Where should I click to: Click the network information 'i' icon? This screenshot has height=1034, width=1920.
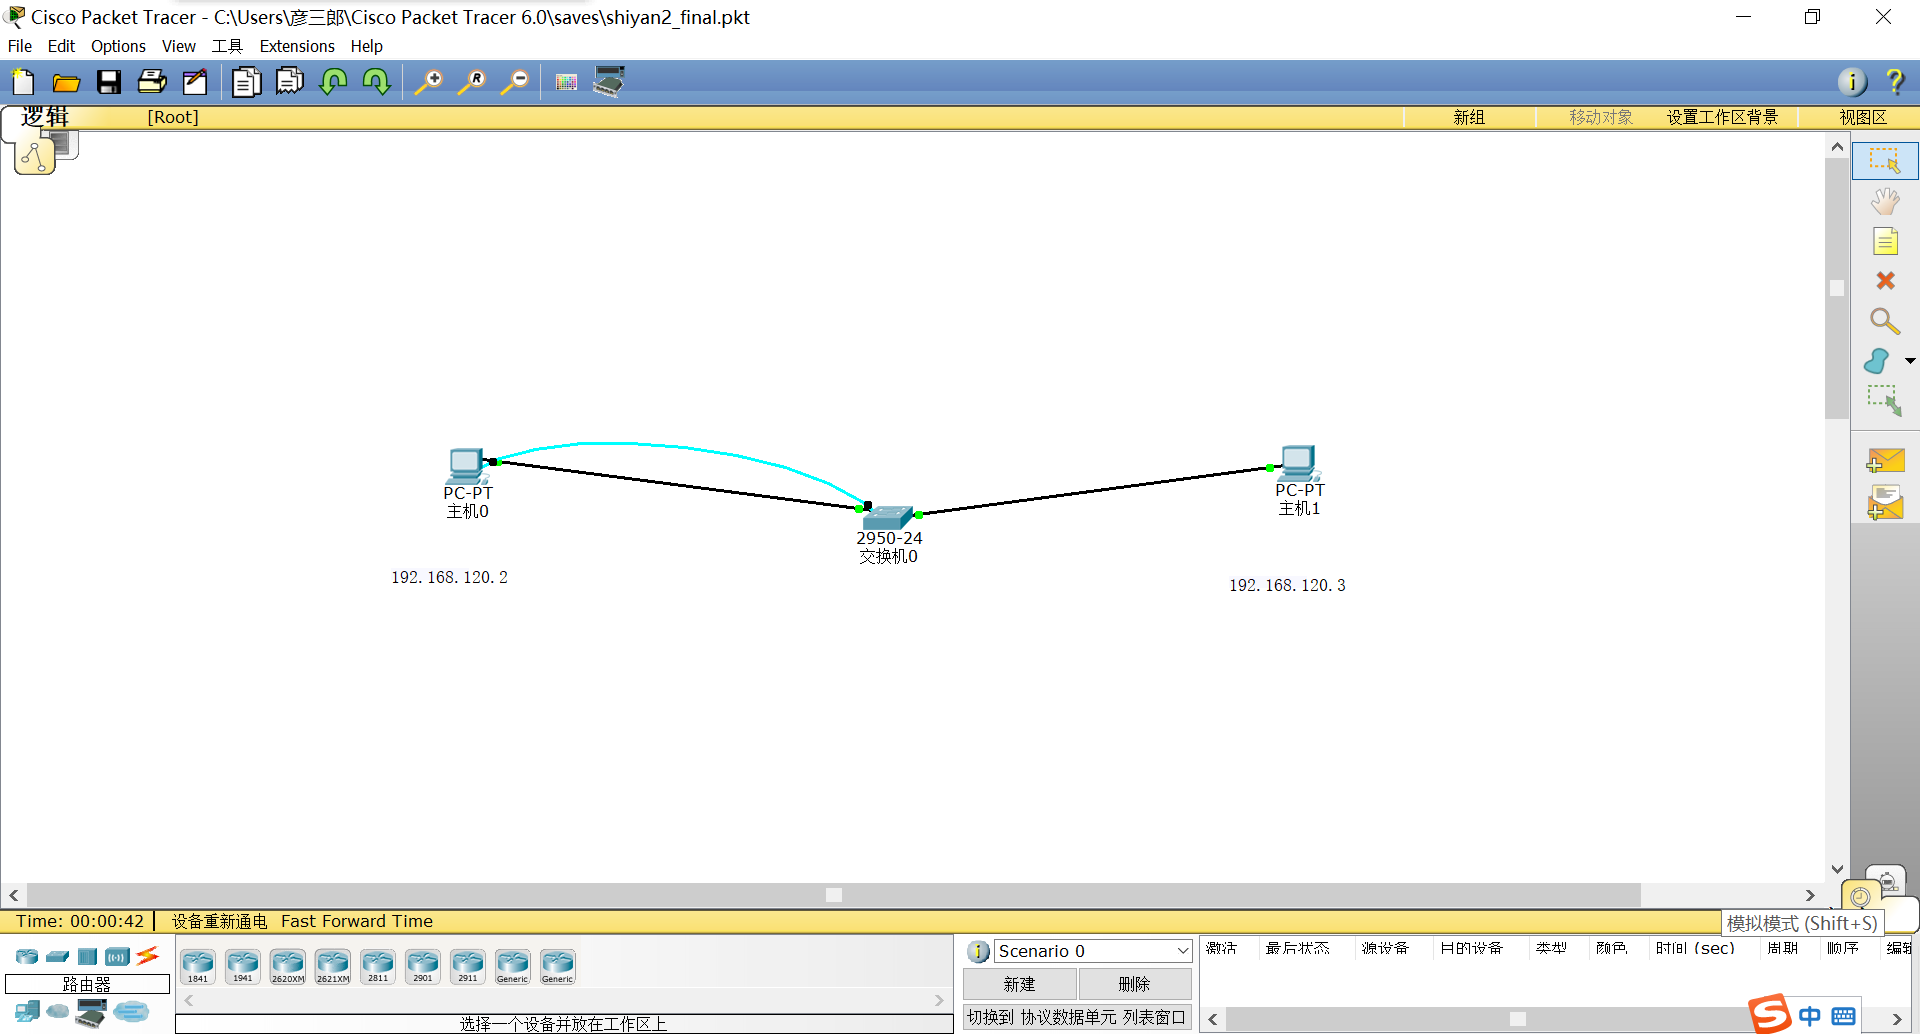point(1852,82)
